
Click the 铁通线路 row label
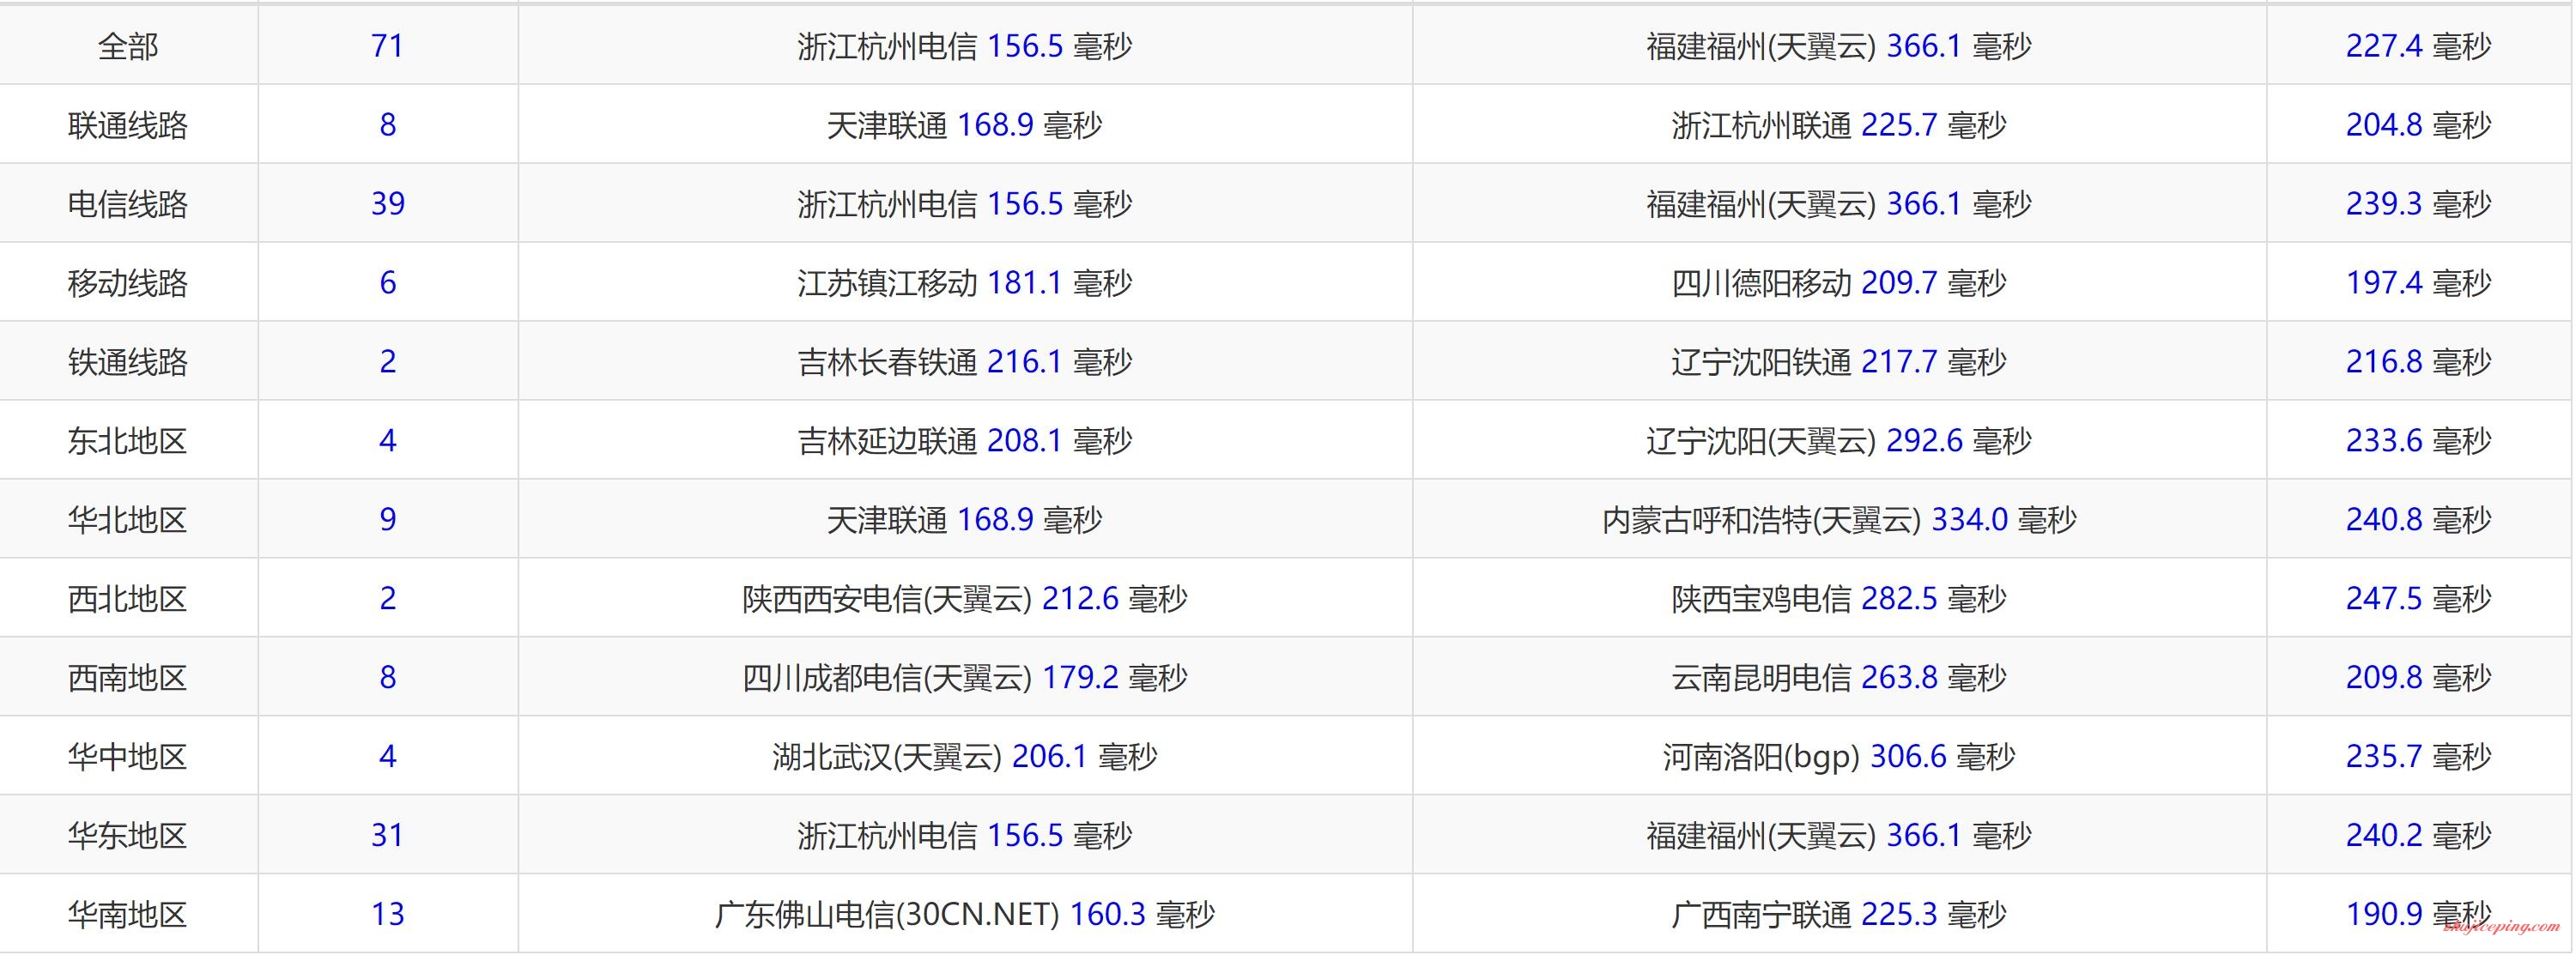(128, 362)
